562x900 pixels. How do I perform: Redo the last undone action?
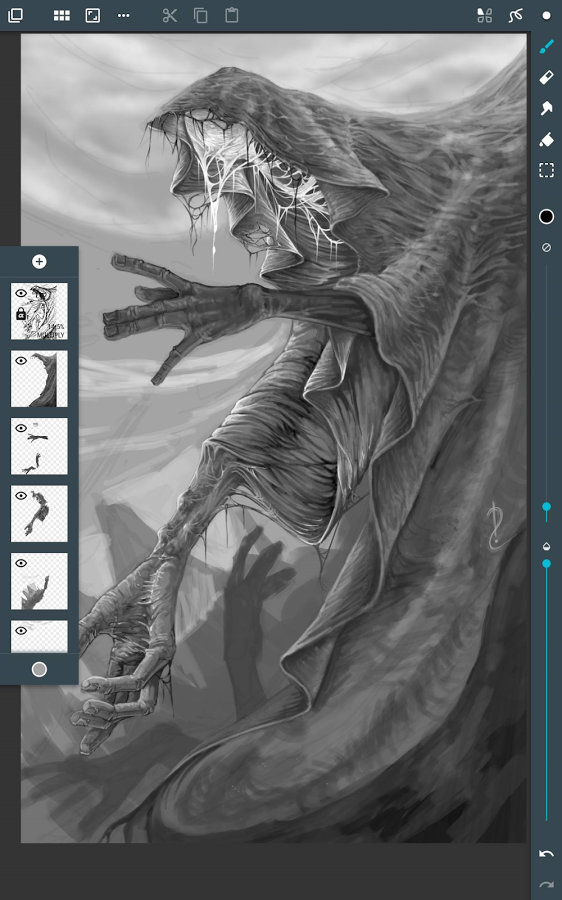[x=546, y=885]
